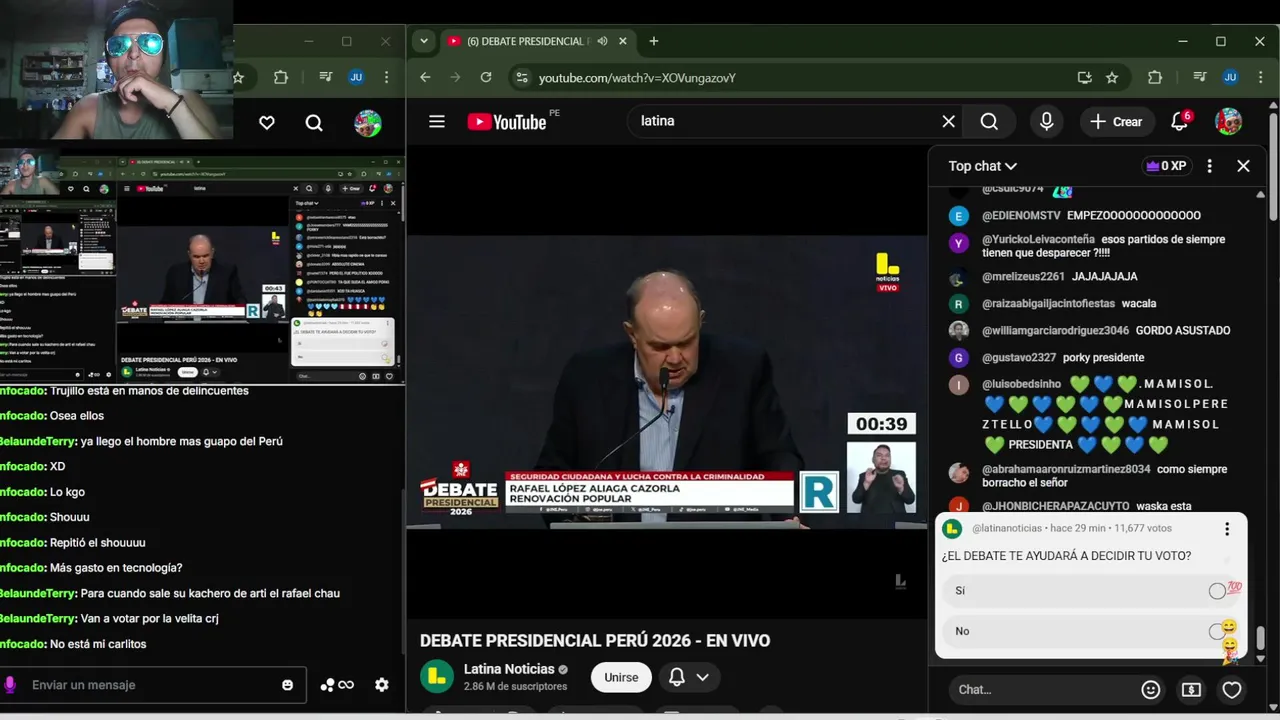Screen dimensions: 1280x720
Task: Open search icon in left window
Action: tap(314, 123)
